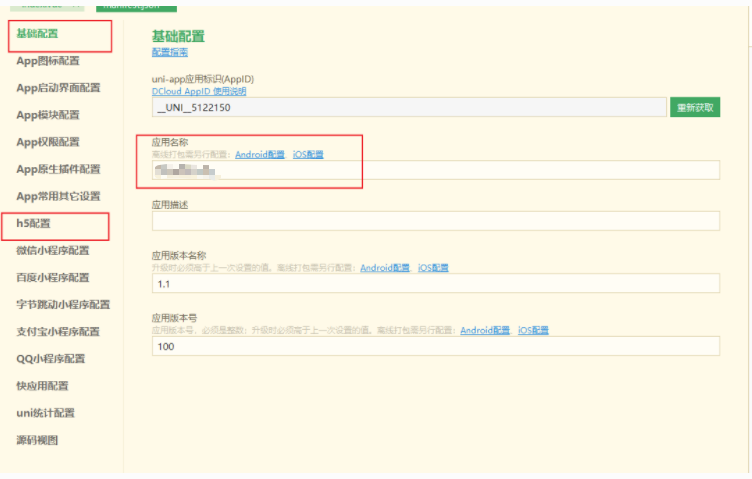Image resolution: width=752 pixels, height=479 pixels.
Task: Click the 配置指南 link
Action: 170,52
